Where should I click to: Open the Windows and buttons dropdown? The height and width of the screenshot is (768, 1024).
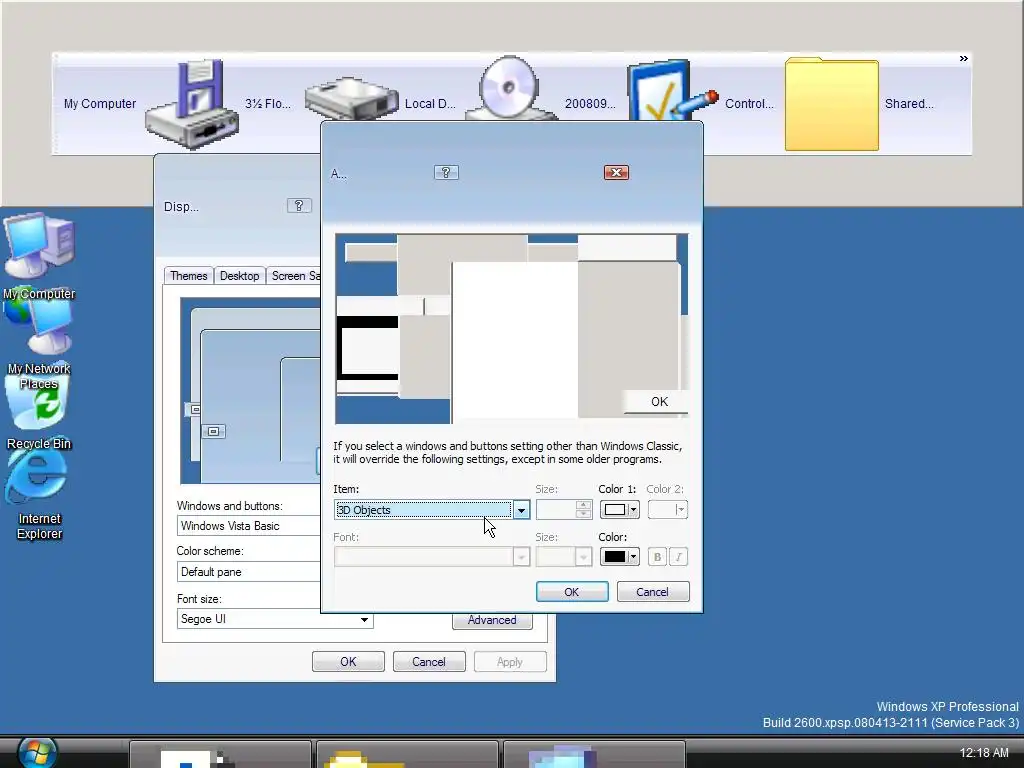pyautogui.click(x=248, y=526)
